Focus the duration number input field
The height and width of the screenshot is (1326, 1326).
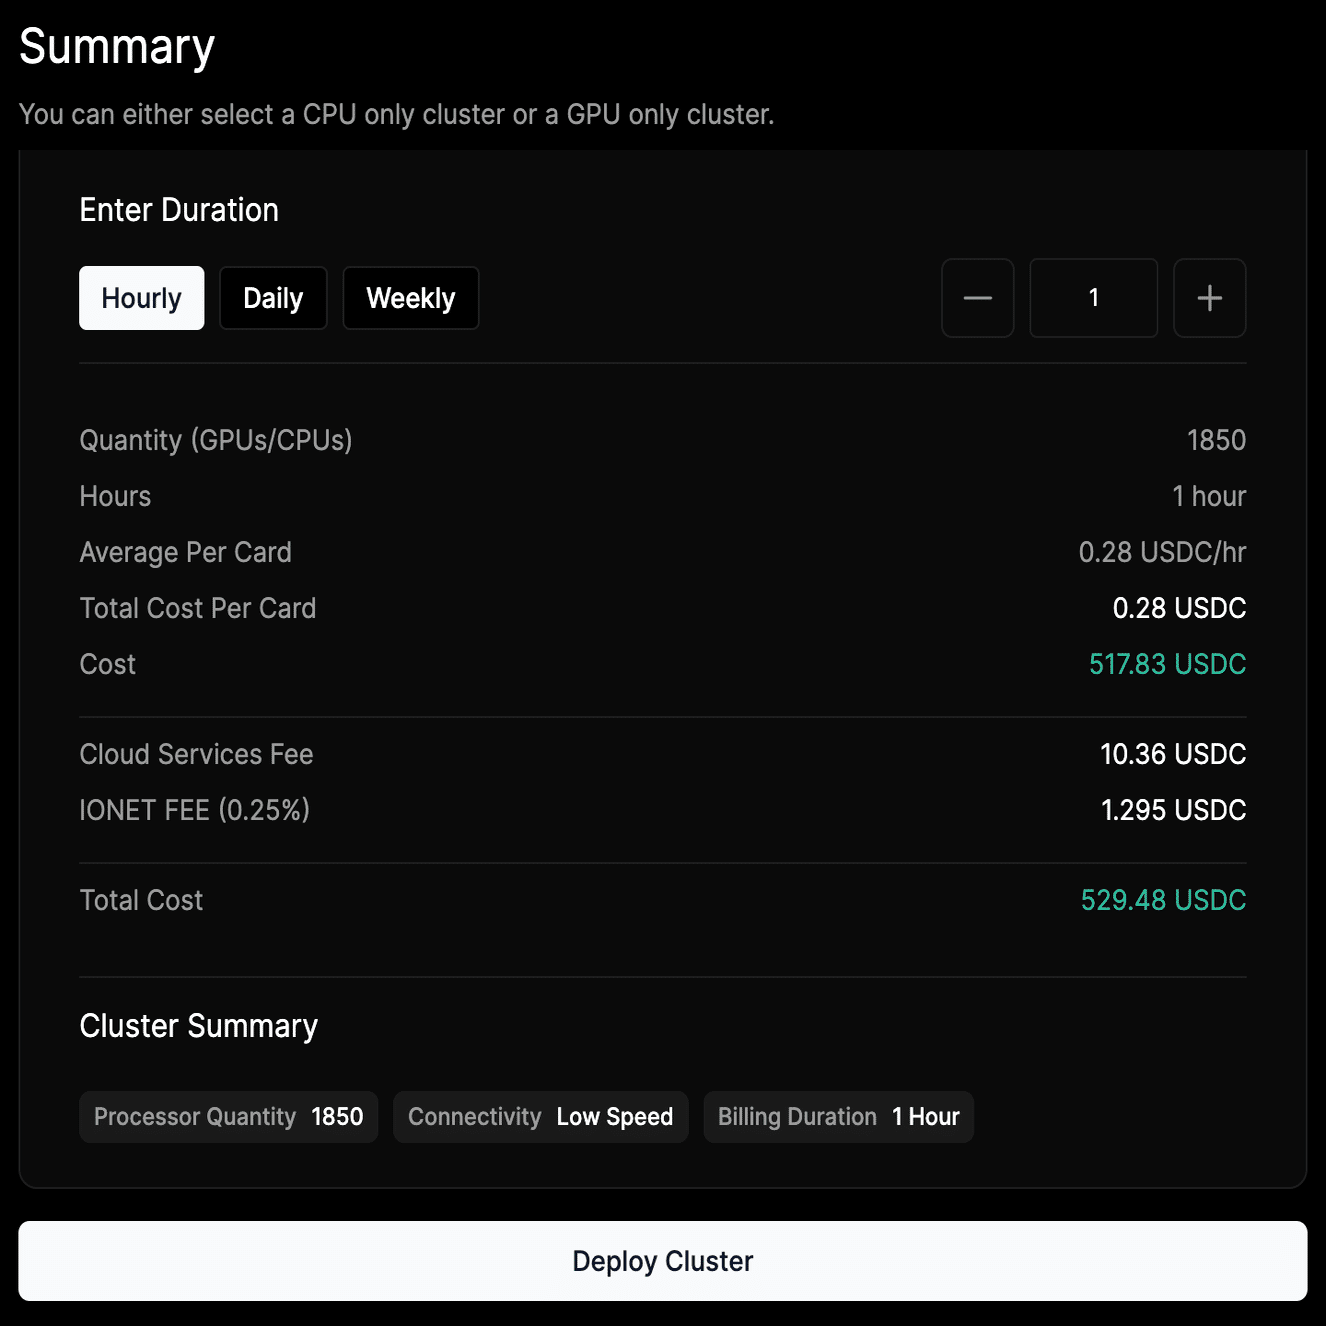coord(1093,298)
